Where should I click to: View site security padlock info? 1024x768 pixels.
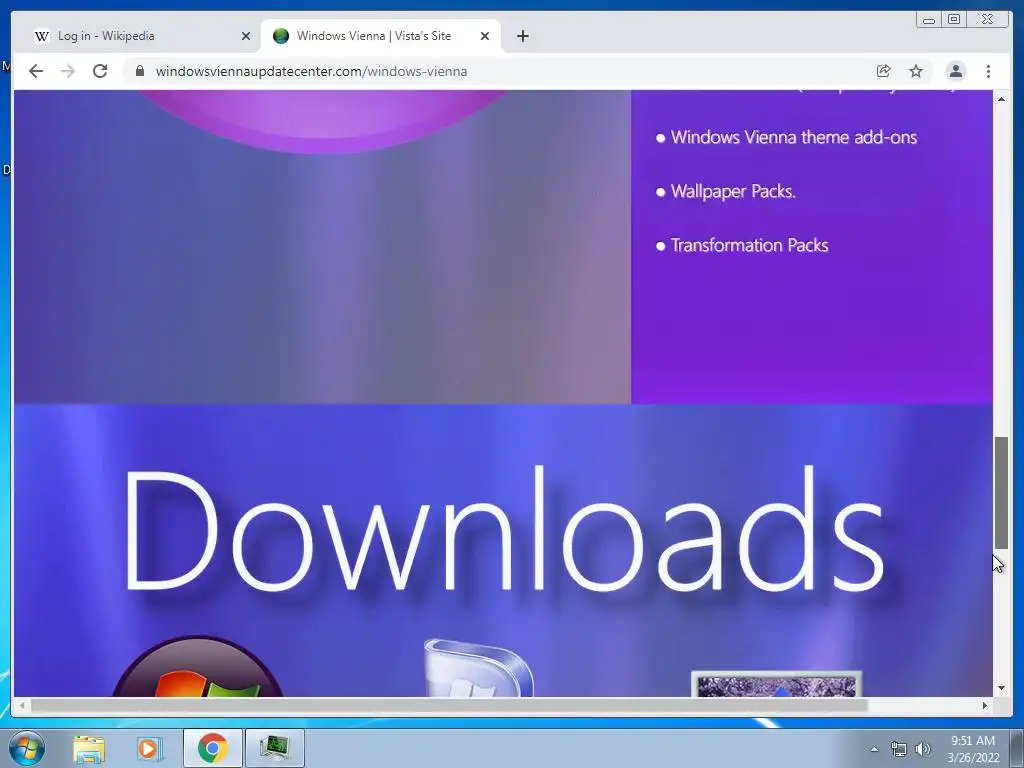coord(139,71)
